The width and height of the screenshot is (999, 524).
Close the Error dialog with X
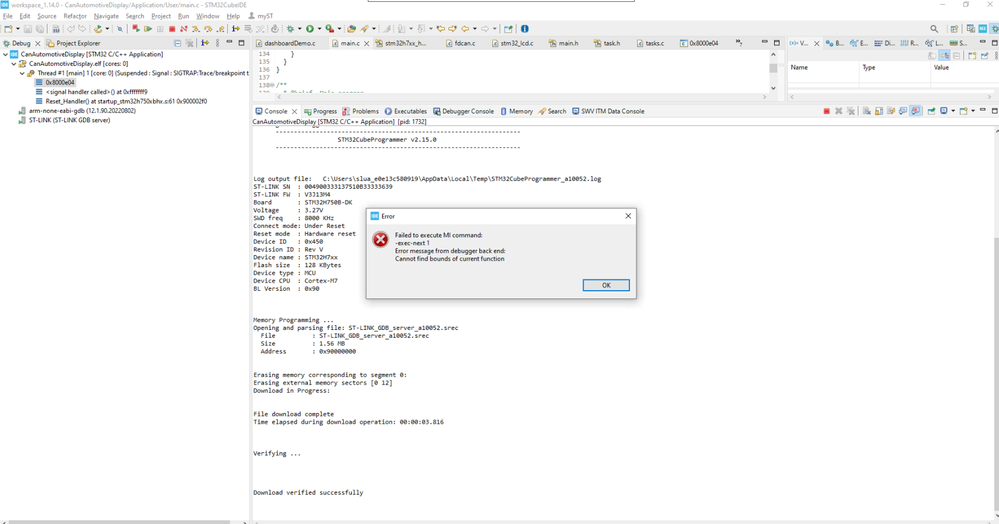(628, 216)
